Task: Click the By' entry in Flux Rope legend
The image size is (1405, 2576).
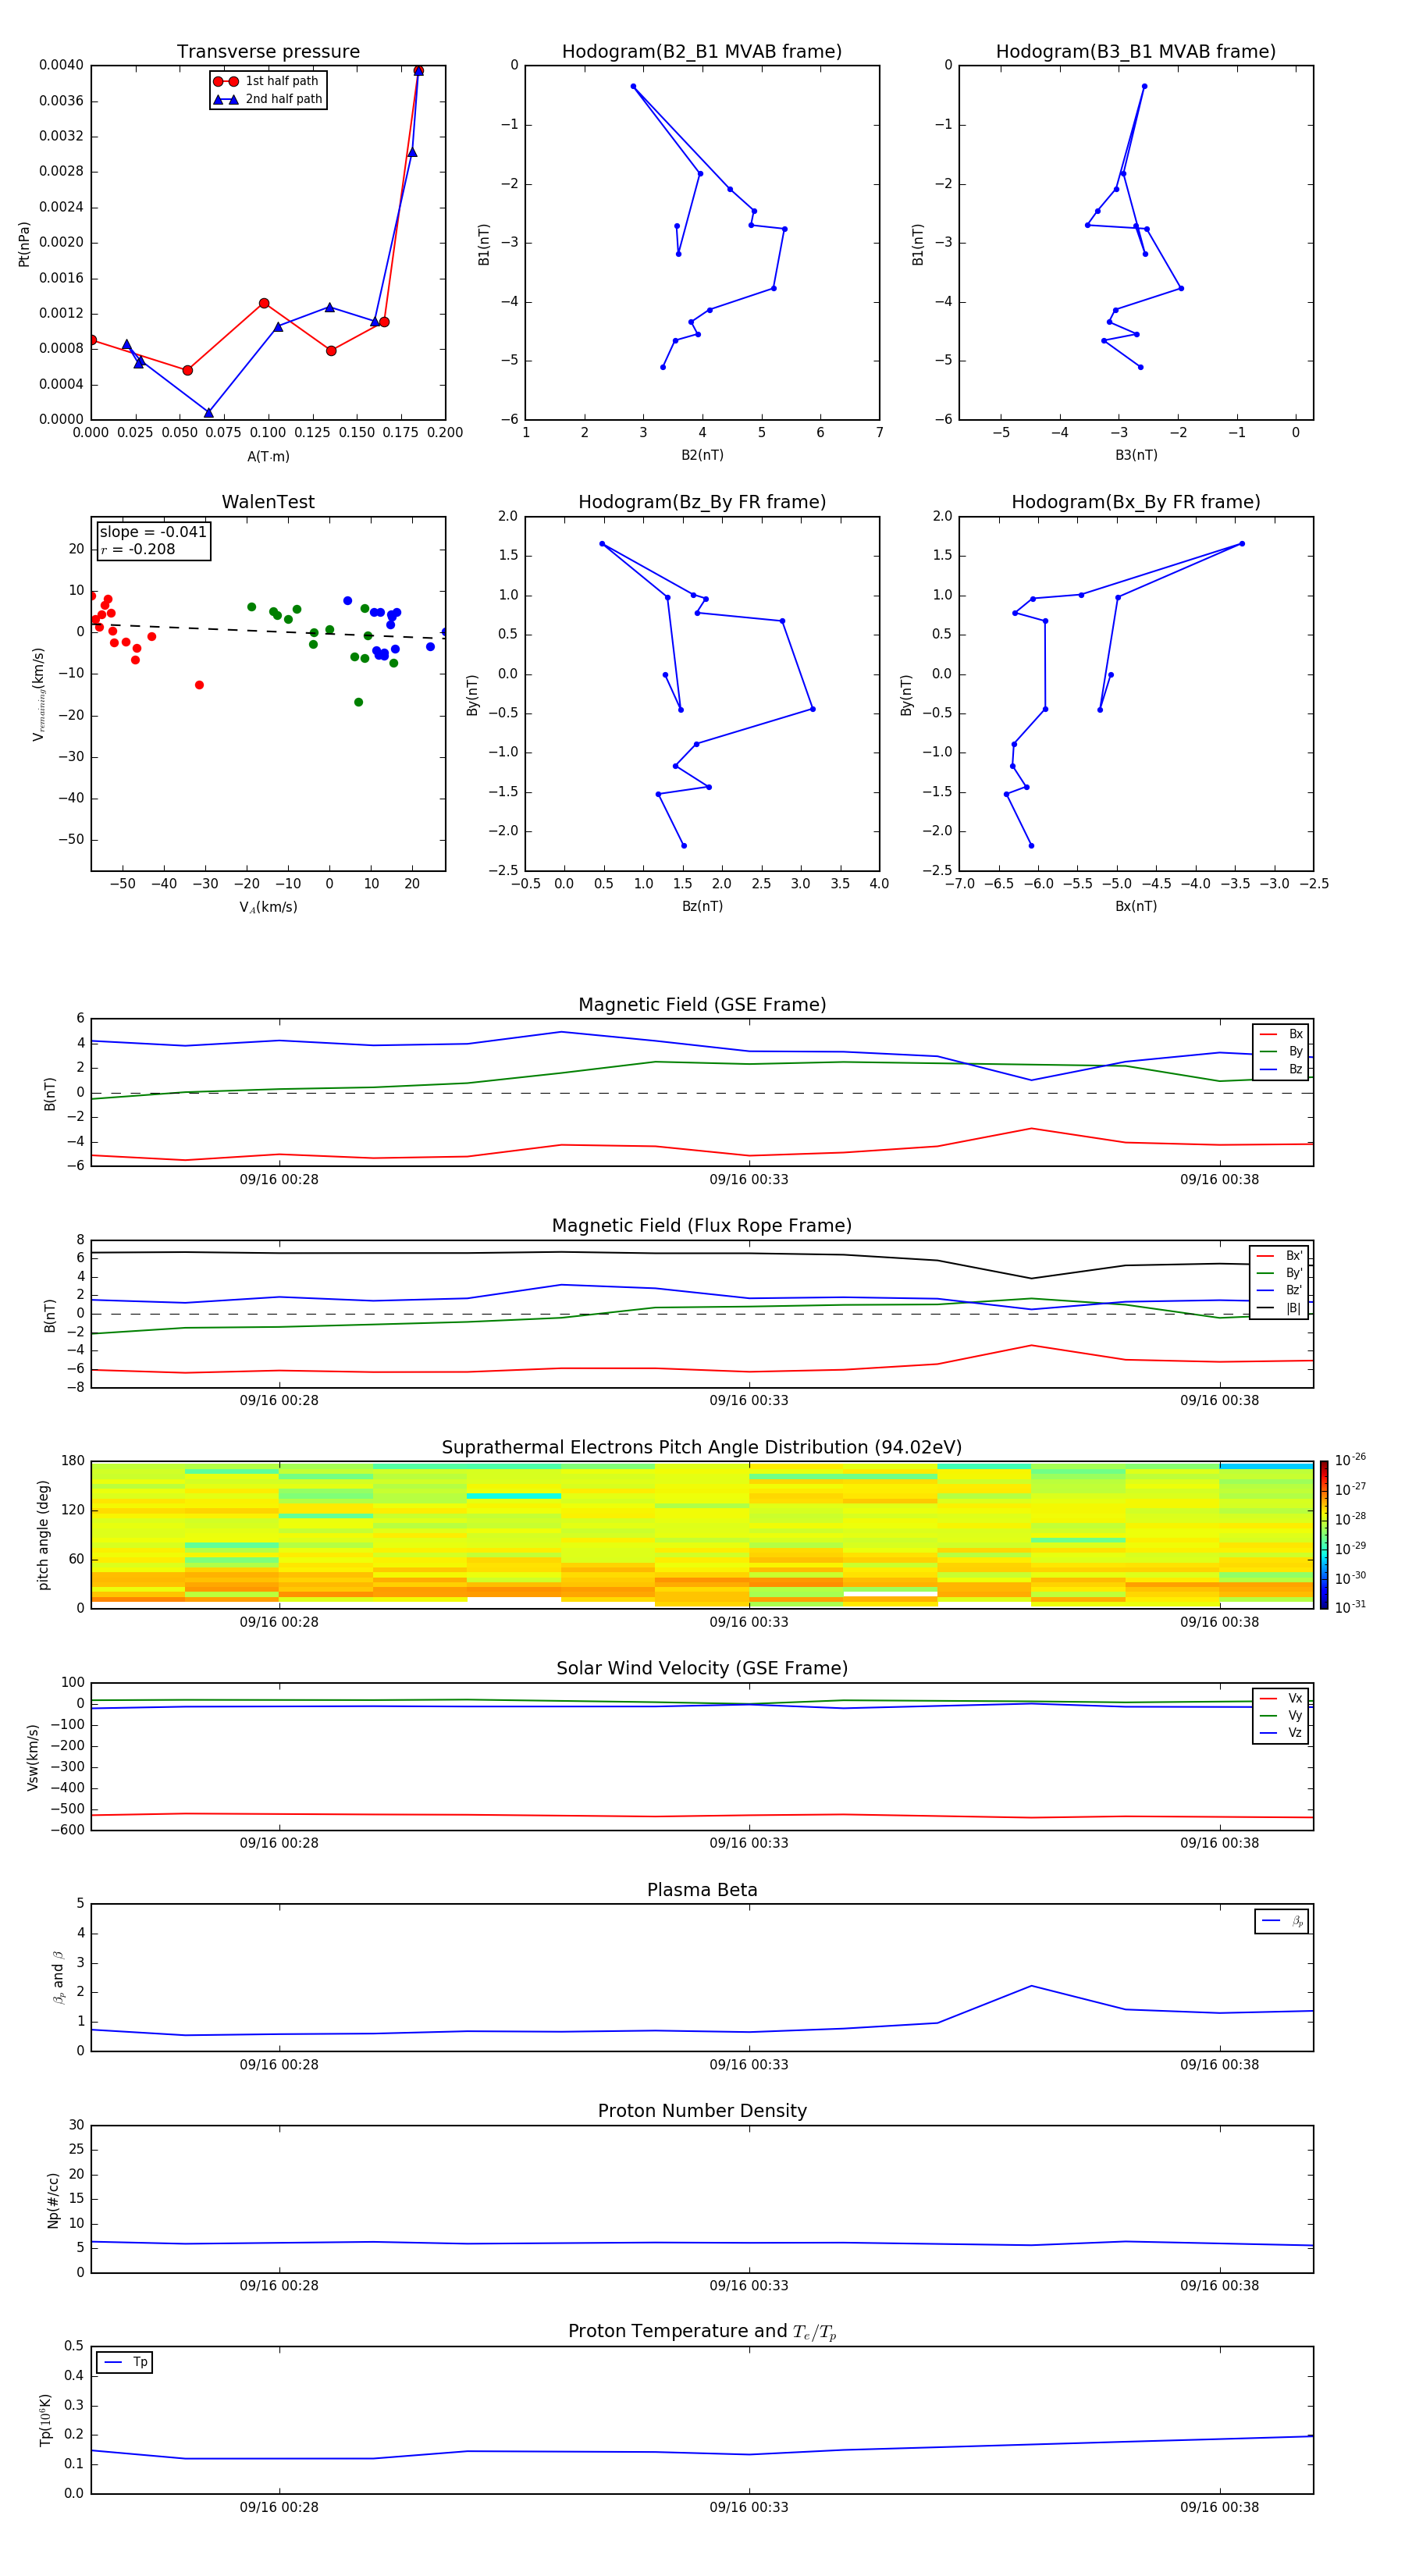Action: point(1279,1273)
